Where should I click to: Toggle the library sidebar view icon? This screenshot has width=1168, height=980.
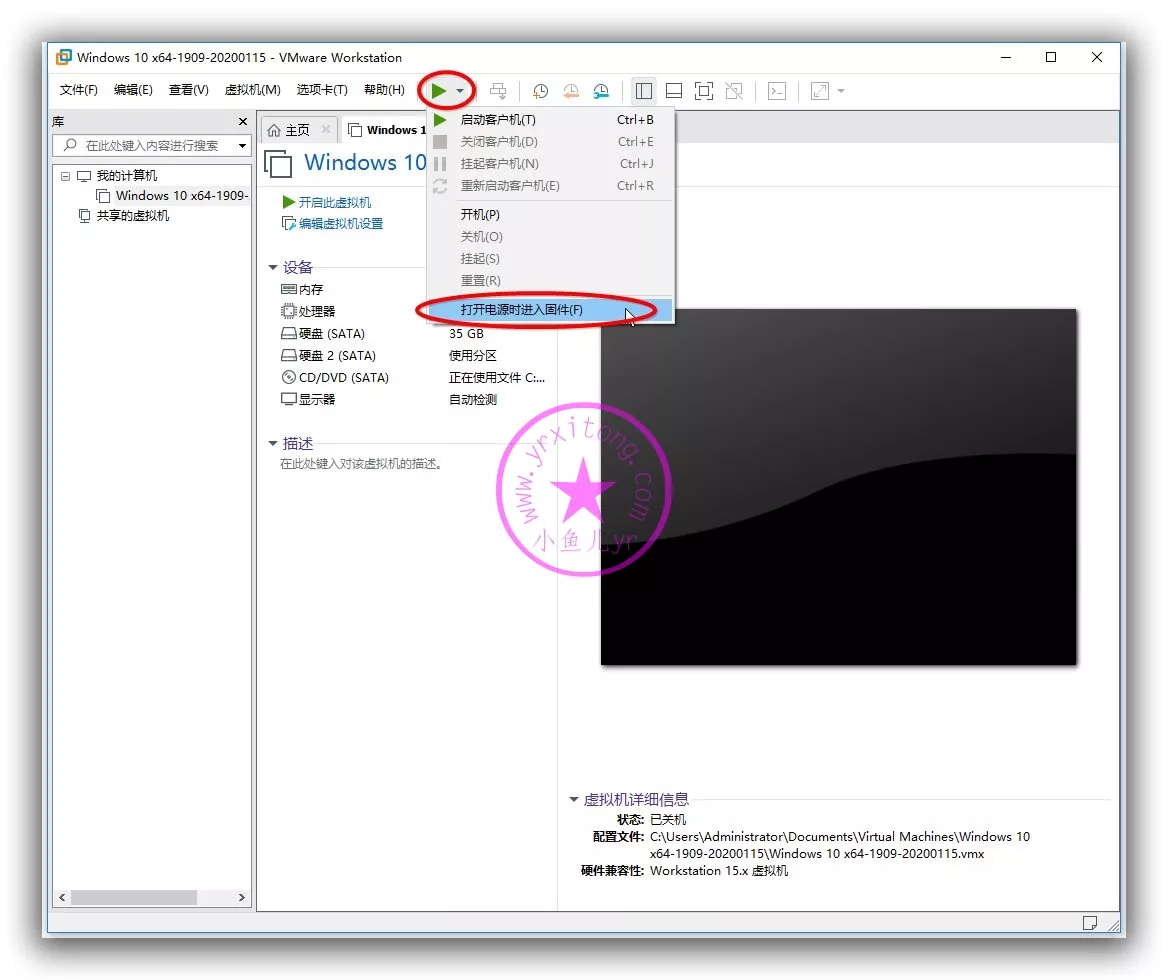pos(644,91)
